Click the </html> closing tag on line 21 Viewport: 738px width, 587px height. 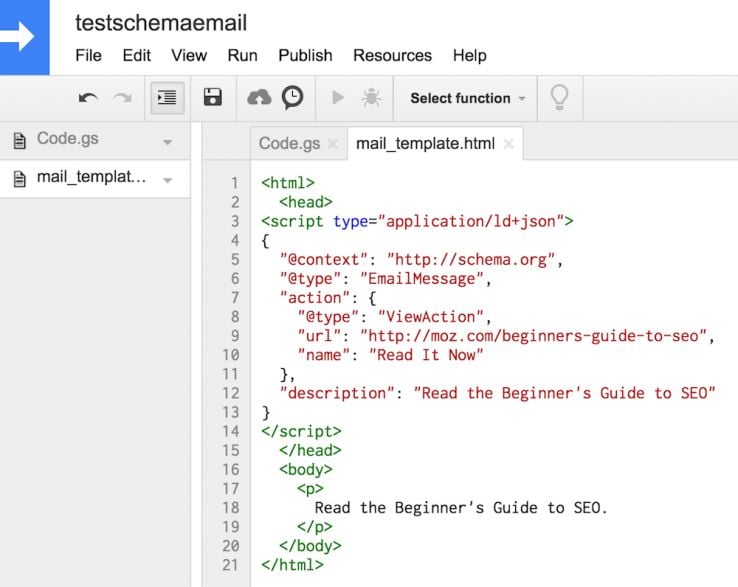point(292,565)
